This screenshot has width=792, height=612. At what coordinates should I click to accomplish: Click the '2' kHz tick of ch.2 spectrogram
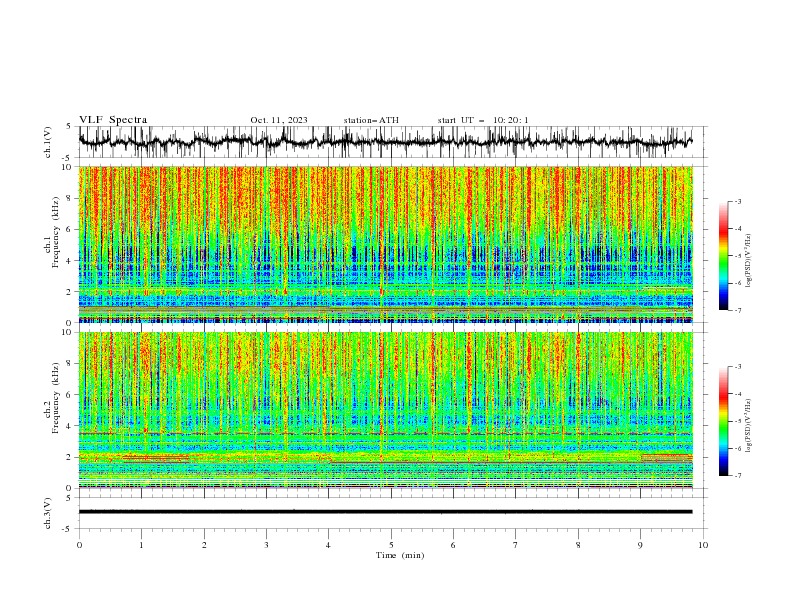coord(71,457)
